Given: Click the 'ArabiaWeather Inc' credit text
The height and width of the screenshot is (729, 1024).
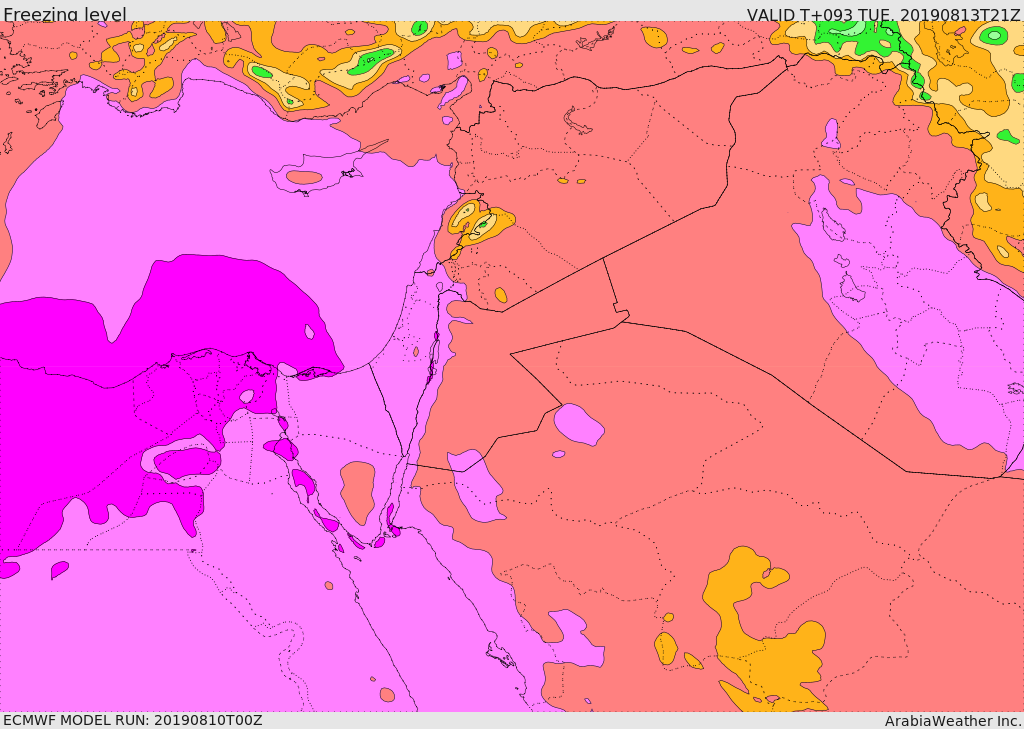Looking at the screenshot, I should 953,721.
